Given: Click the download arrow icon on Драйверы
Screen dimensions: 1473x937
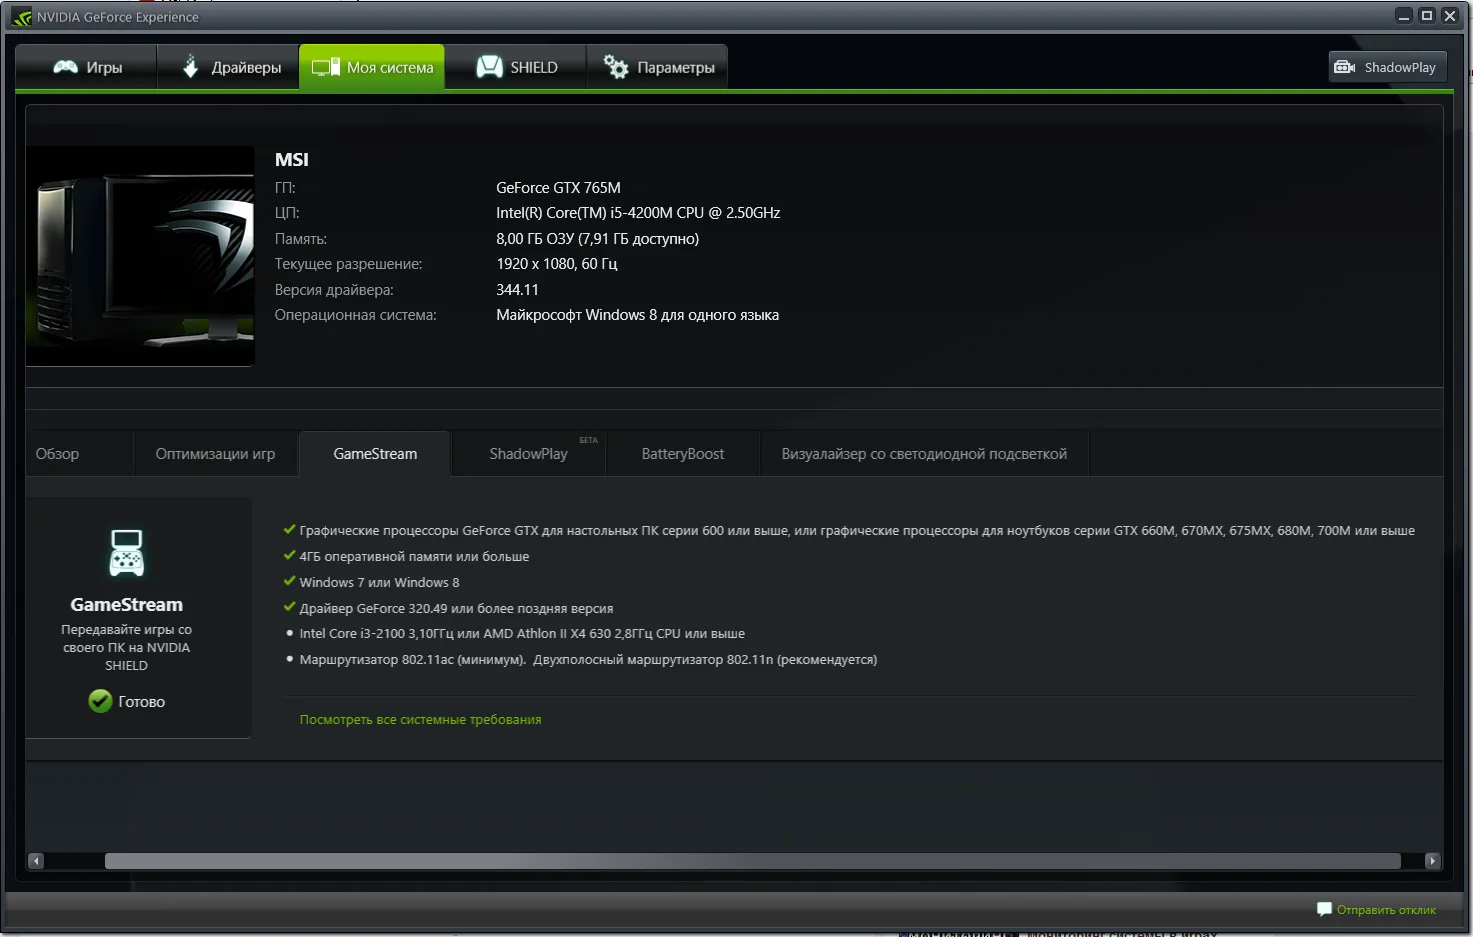Looking at the screenshot, I should [190, 67].
